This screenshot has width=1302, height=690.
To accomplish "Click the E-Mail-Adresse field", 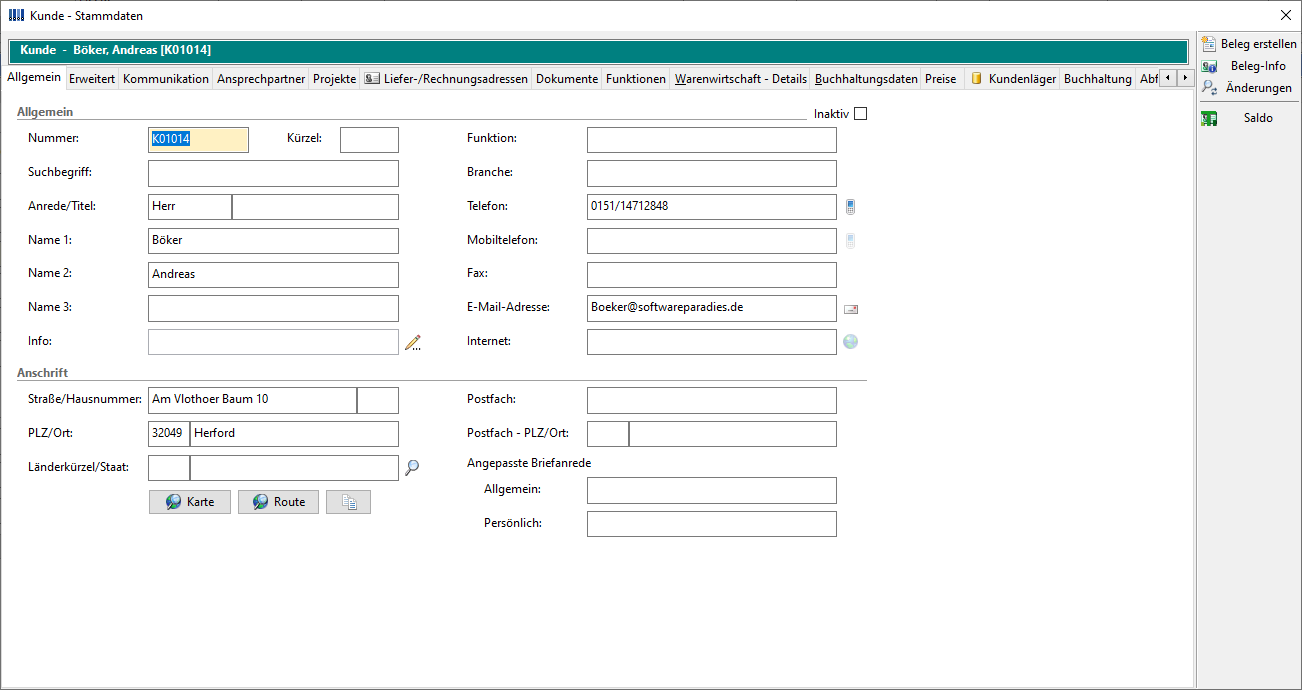I will tap(712, 308).
